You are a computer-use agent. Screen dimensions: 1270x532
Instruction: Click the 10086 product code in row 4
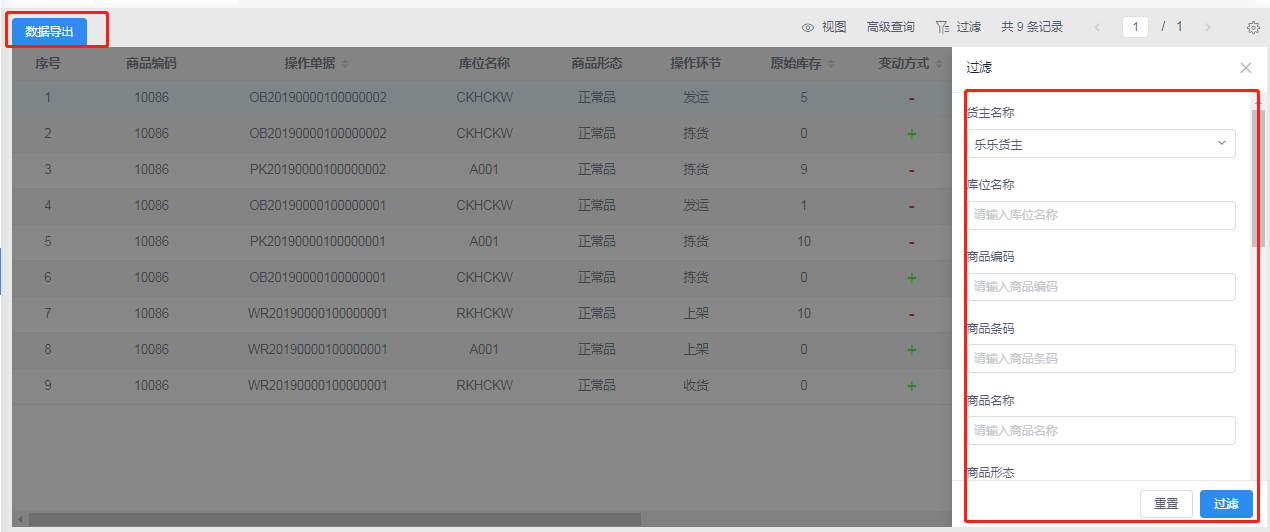[x=151, y=206]
